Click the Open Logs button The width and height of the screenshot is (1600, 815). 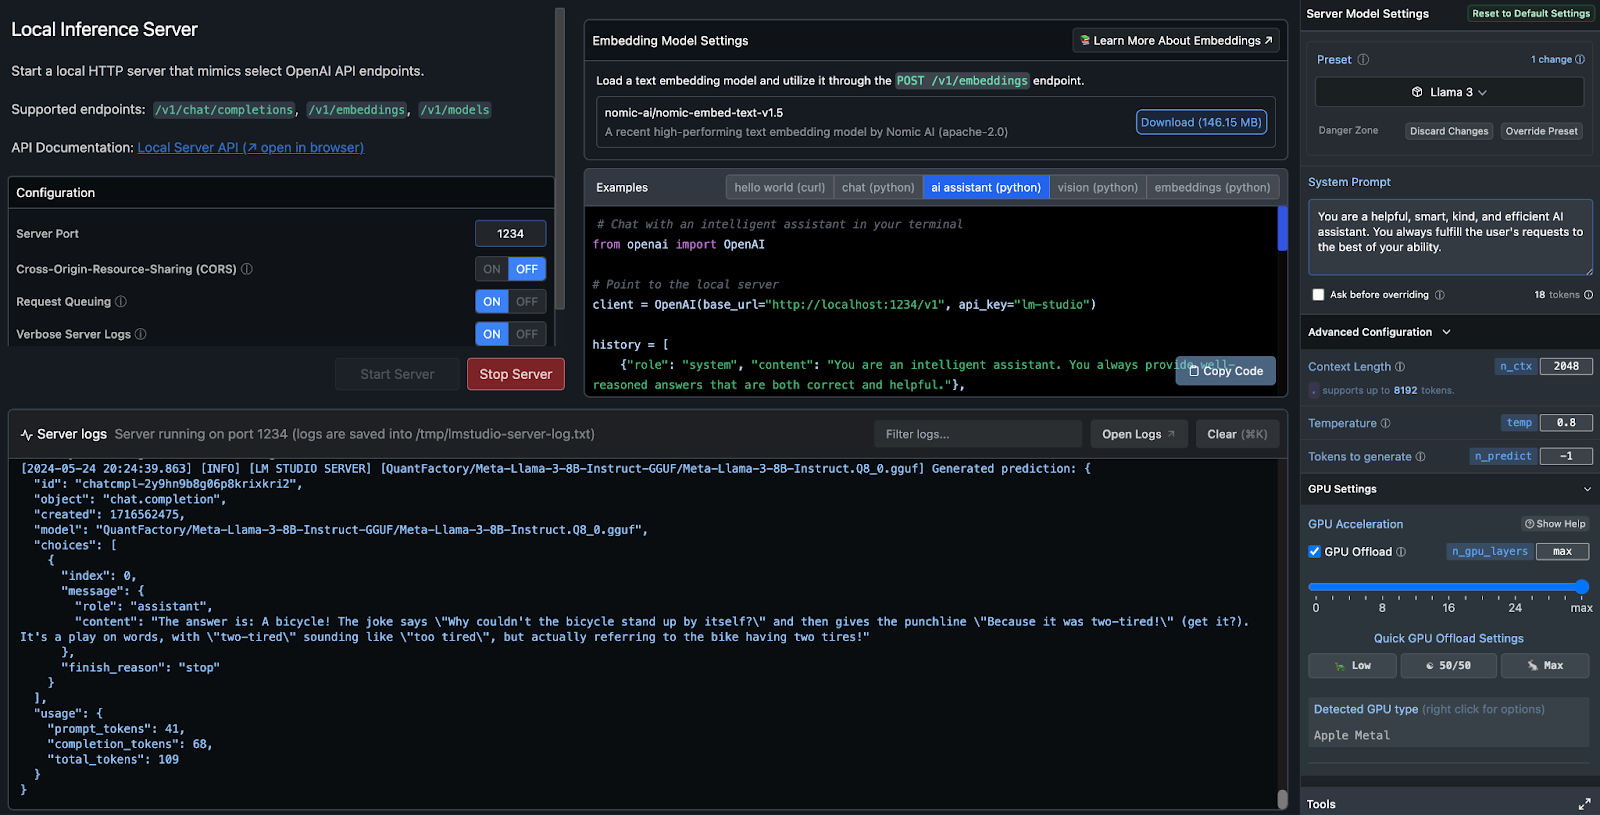(1139, 434)
